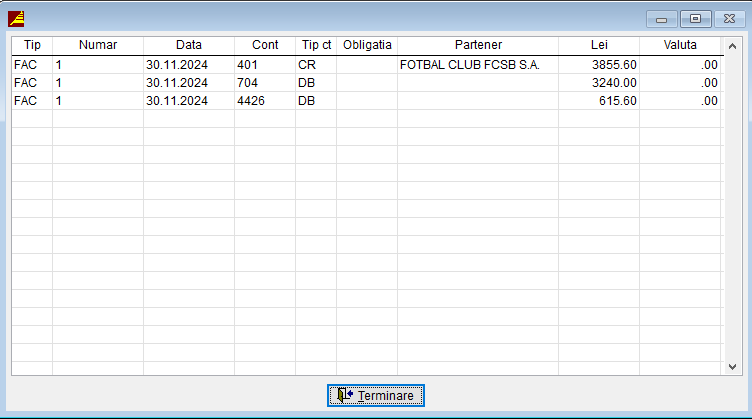Click the application logo icon in title bar
752x419 pixels.
pyautogui.click(x=16, y=18)
